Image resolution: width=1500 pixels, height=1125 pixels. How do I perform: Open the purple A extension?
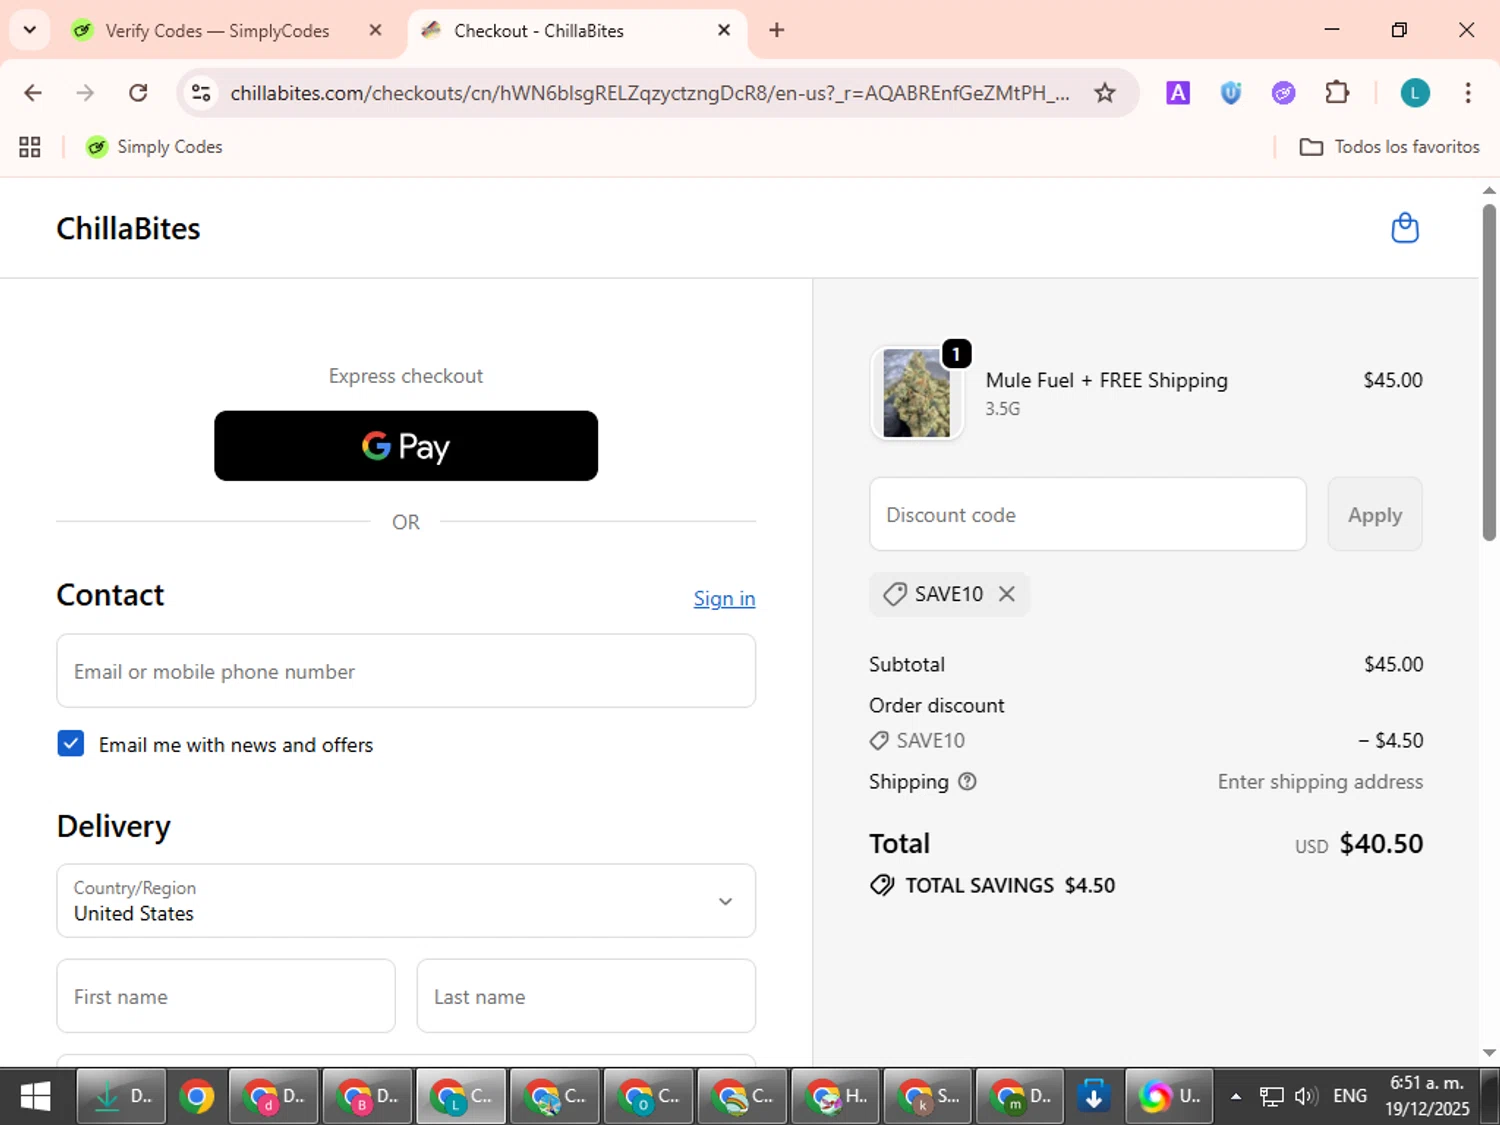point(1178,93)
